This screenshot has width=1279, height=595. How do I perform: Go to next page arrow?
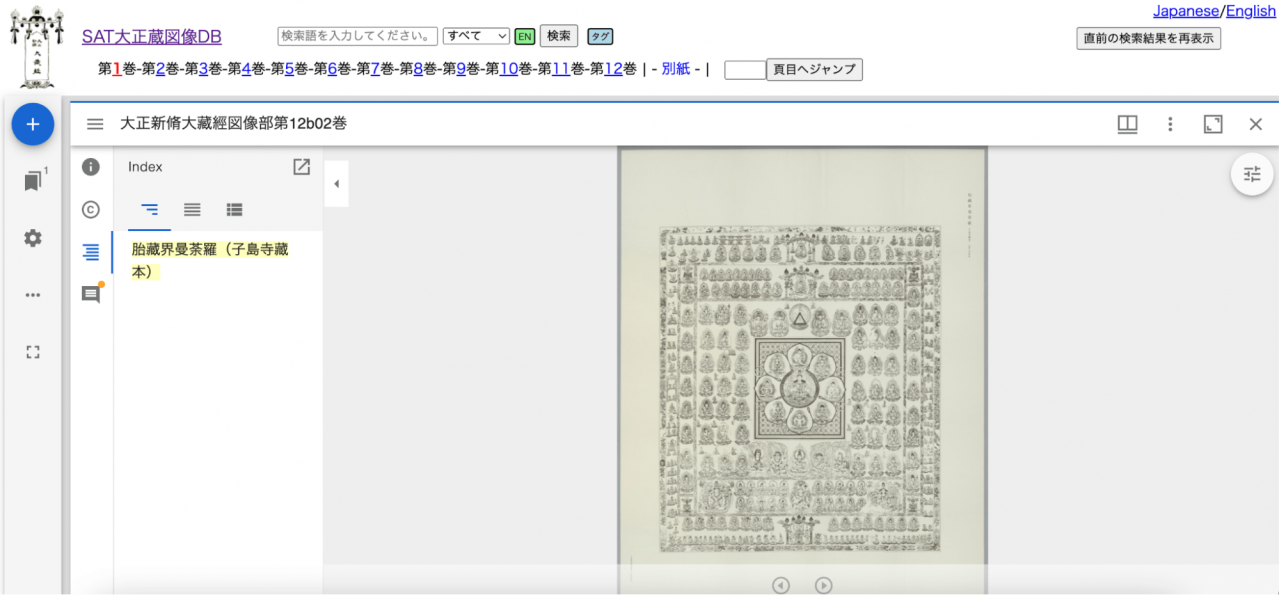click(823, 586)
